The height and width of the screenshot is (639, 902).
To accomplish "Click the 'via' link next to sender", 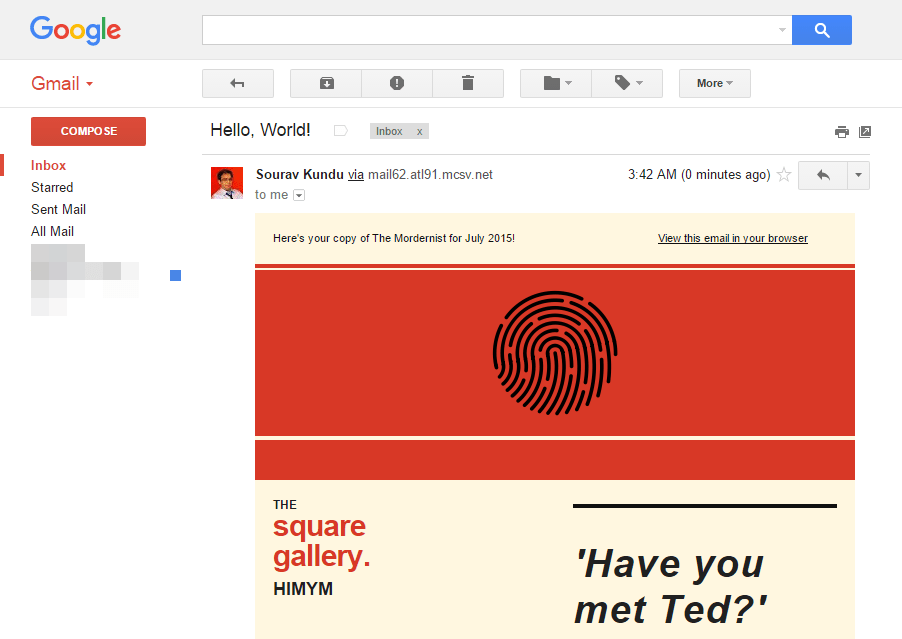I will click(x=356, y=174).
